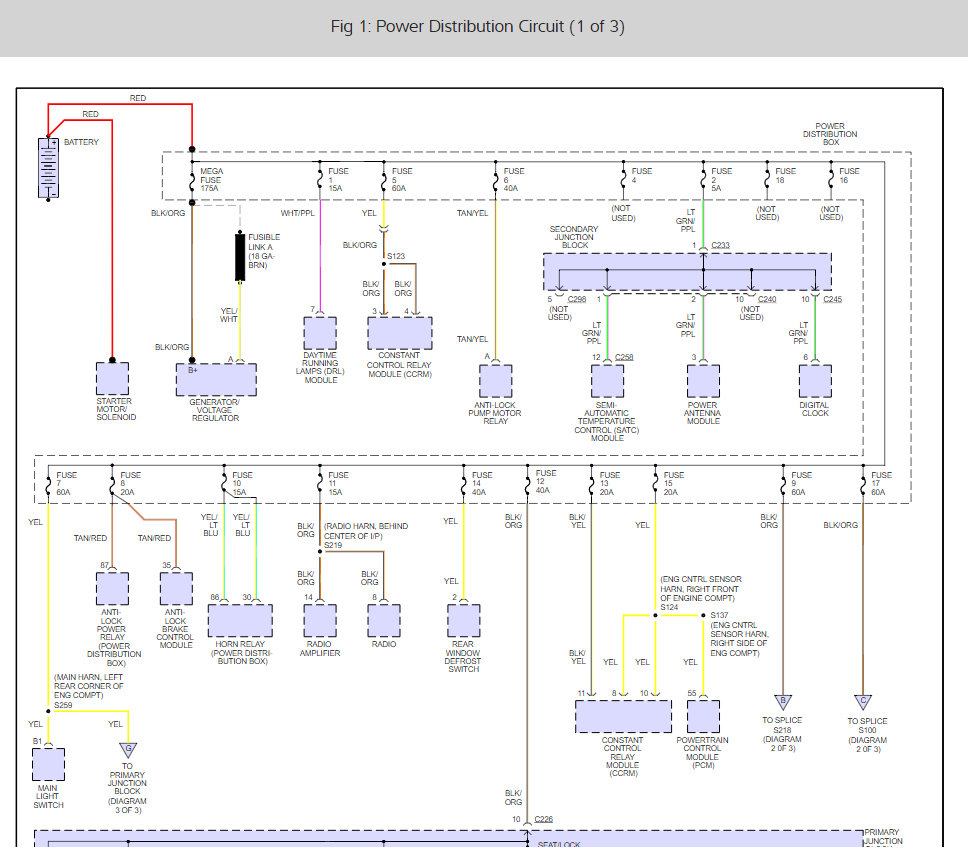Screen dimensions: 968x860
Task: Click triangle connector G to Primary Junction Block
Action: 128,749
